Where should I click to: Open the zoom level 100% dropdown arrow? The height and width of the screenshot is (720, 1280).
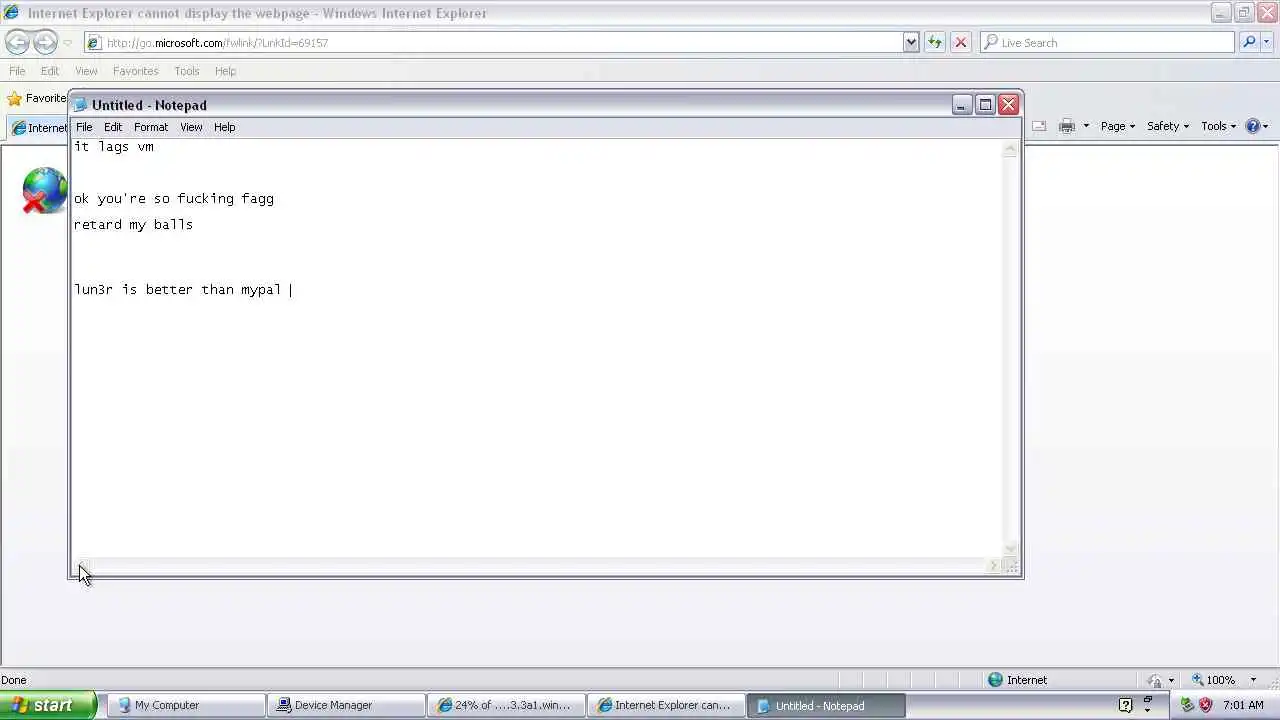pos(1253,680)
